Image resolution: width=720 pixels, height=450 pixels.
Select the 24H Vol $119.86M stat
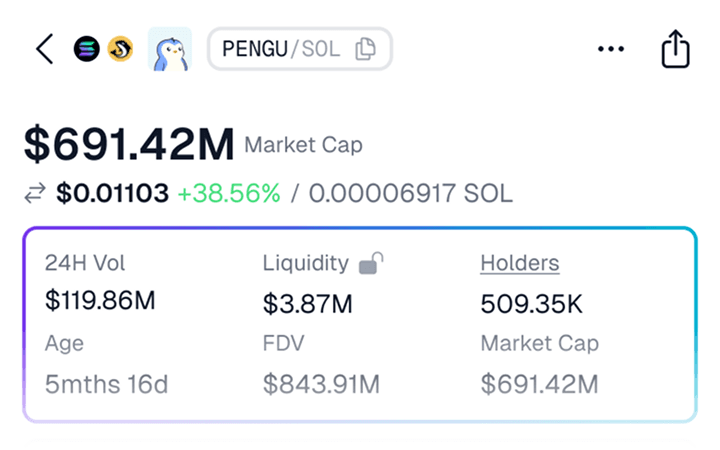[x=100, y=282]
